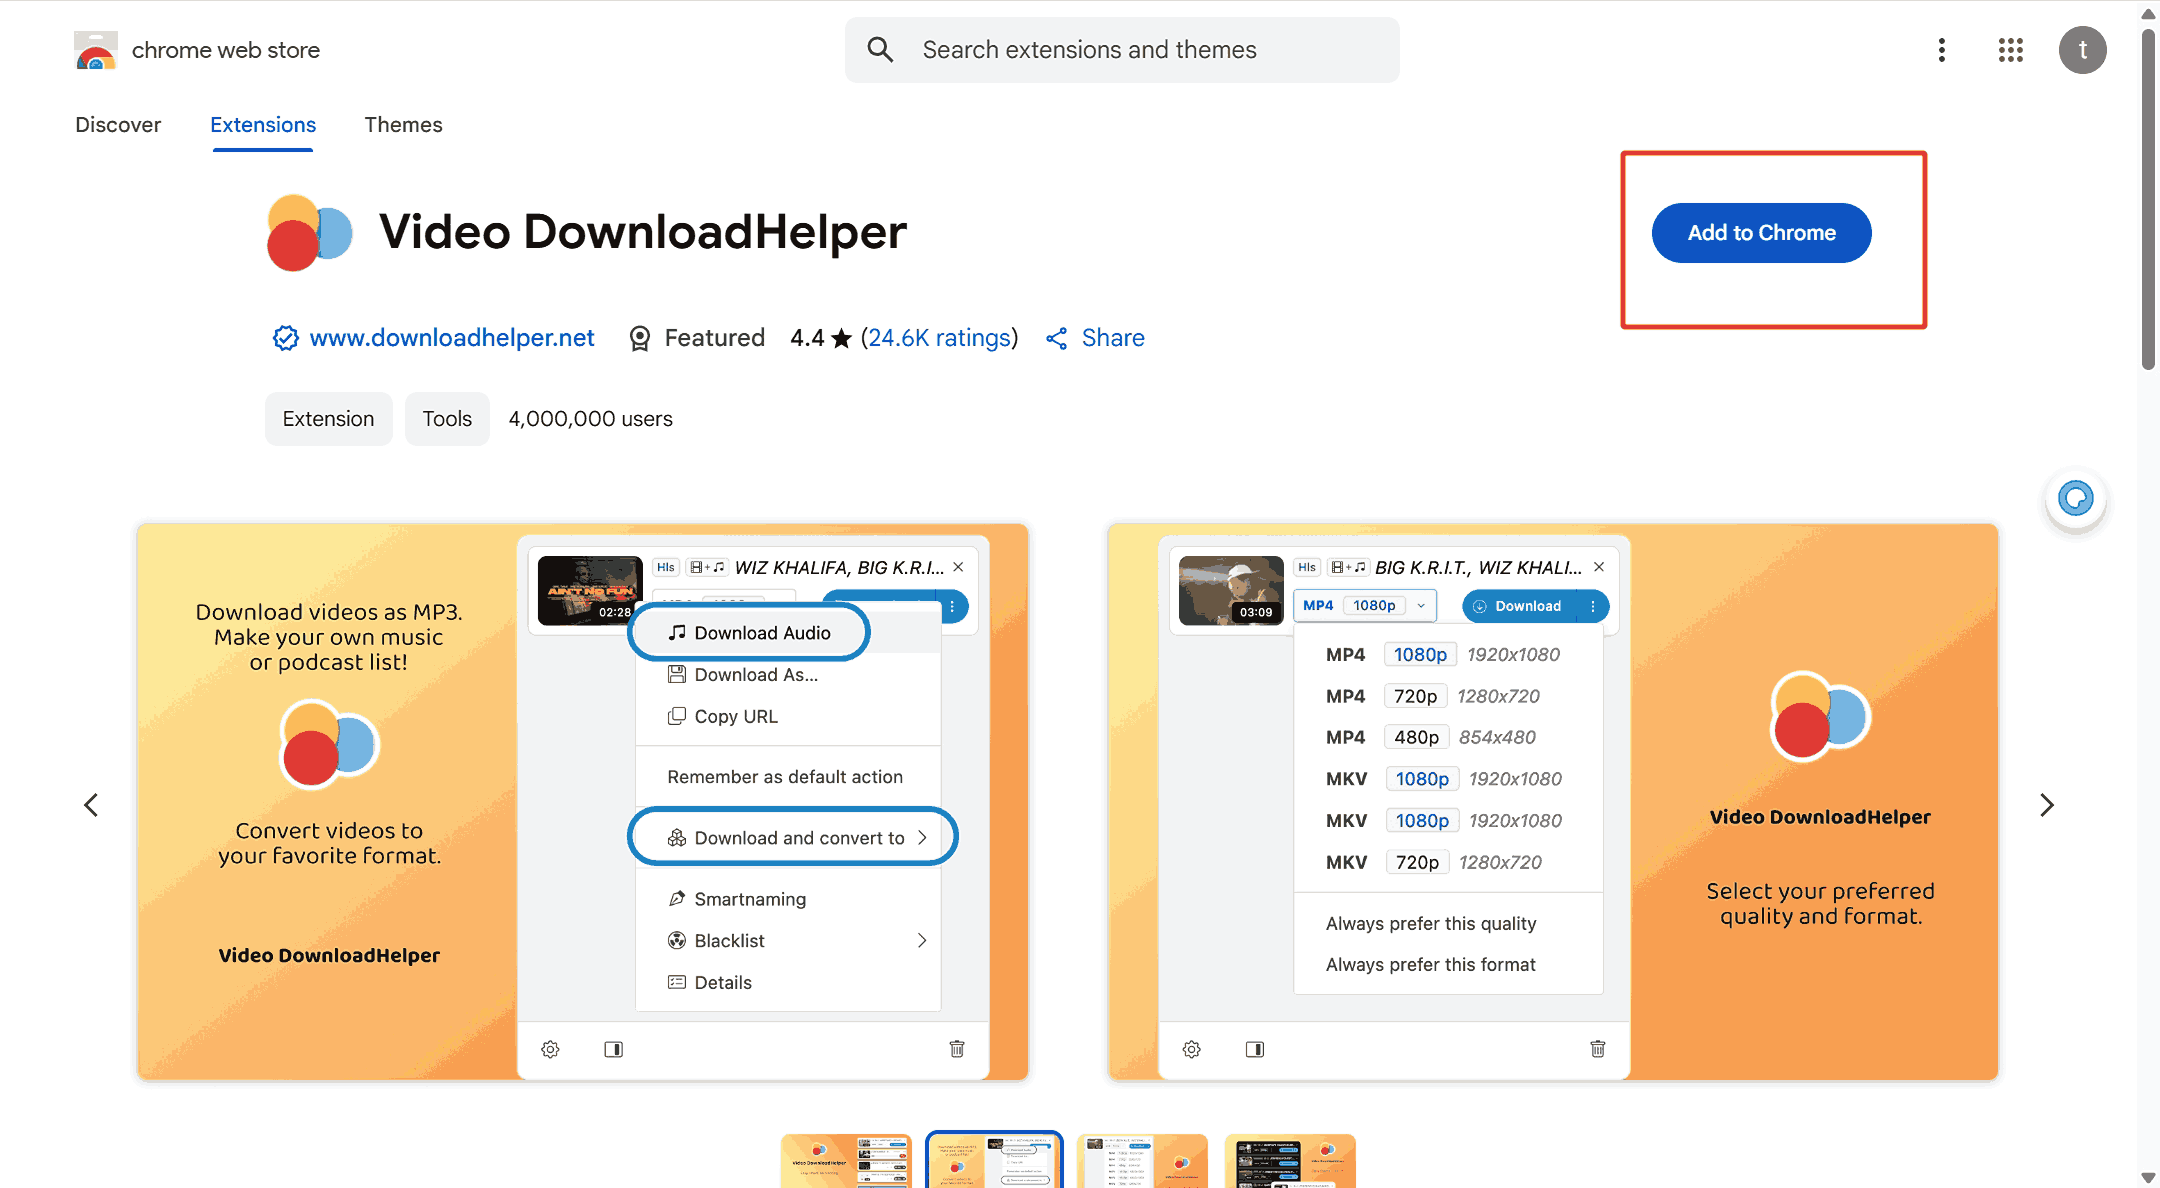Click the Chrome Web Store logo
The width and height of the screenshot is (2160, 1188).
[x=96, y=50]
